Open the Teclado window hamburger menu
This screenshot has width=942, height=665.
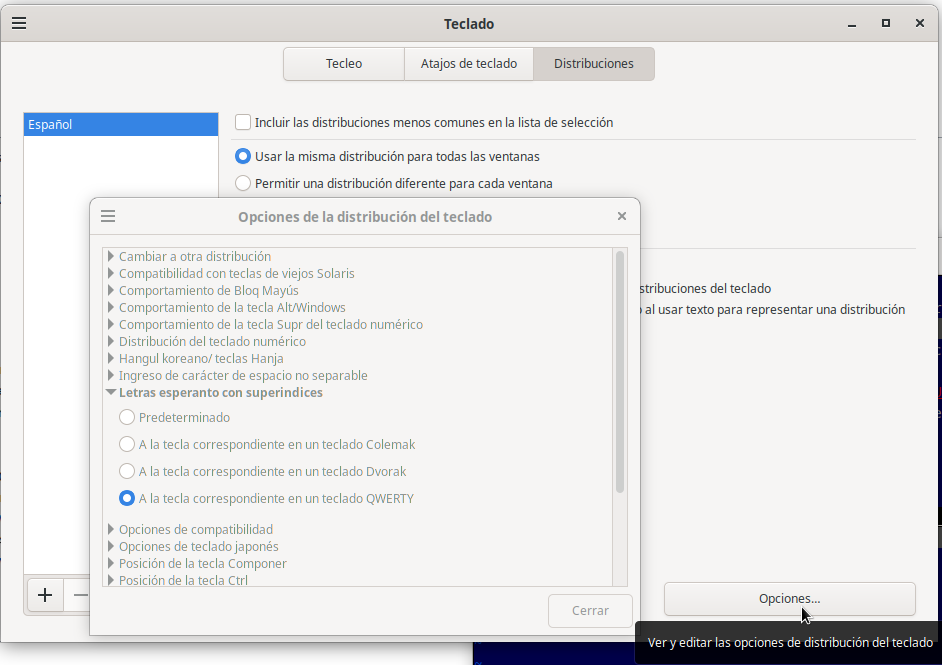19,23
